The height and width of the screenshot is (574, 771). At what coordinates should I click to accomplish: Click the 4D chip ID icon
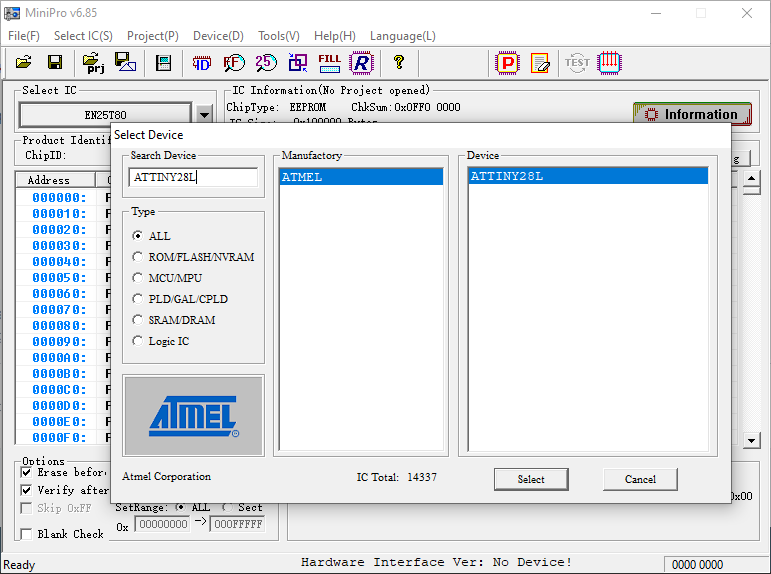point(202,63)
